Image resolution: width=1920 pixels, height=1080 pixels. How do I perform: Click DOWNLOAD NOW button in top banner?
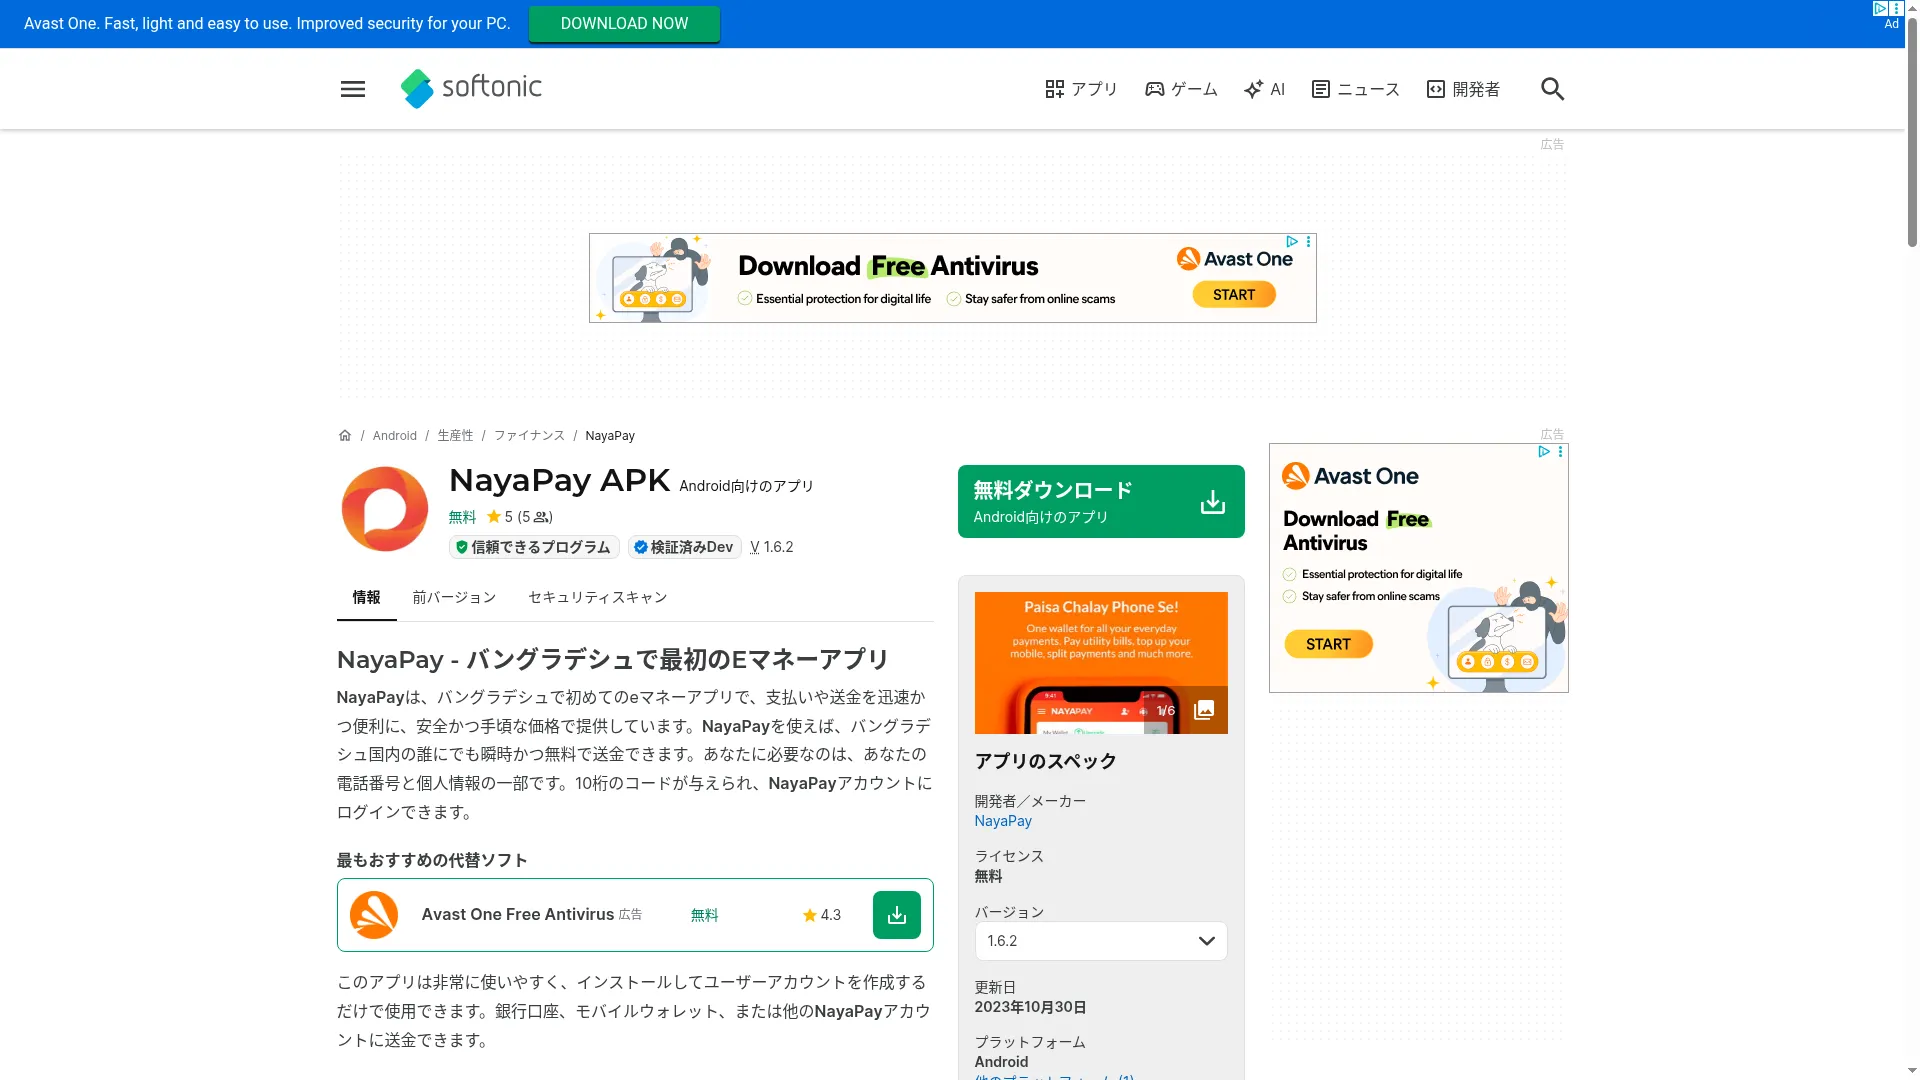(x=624, y=24)
